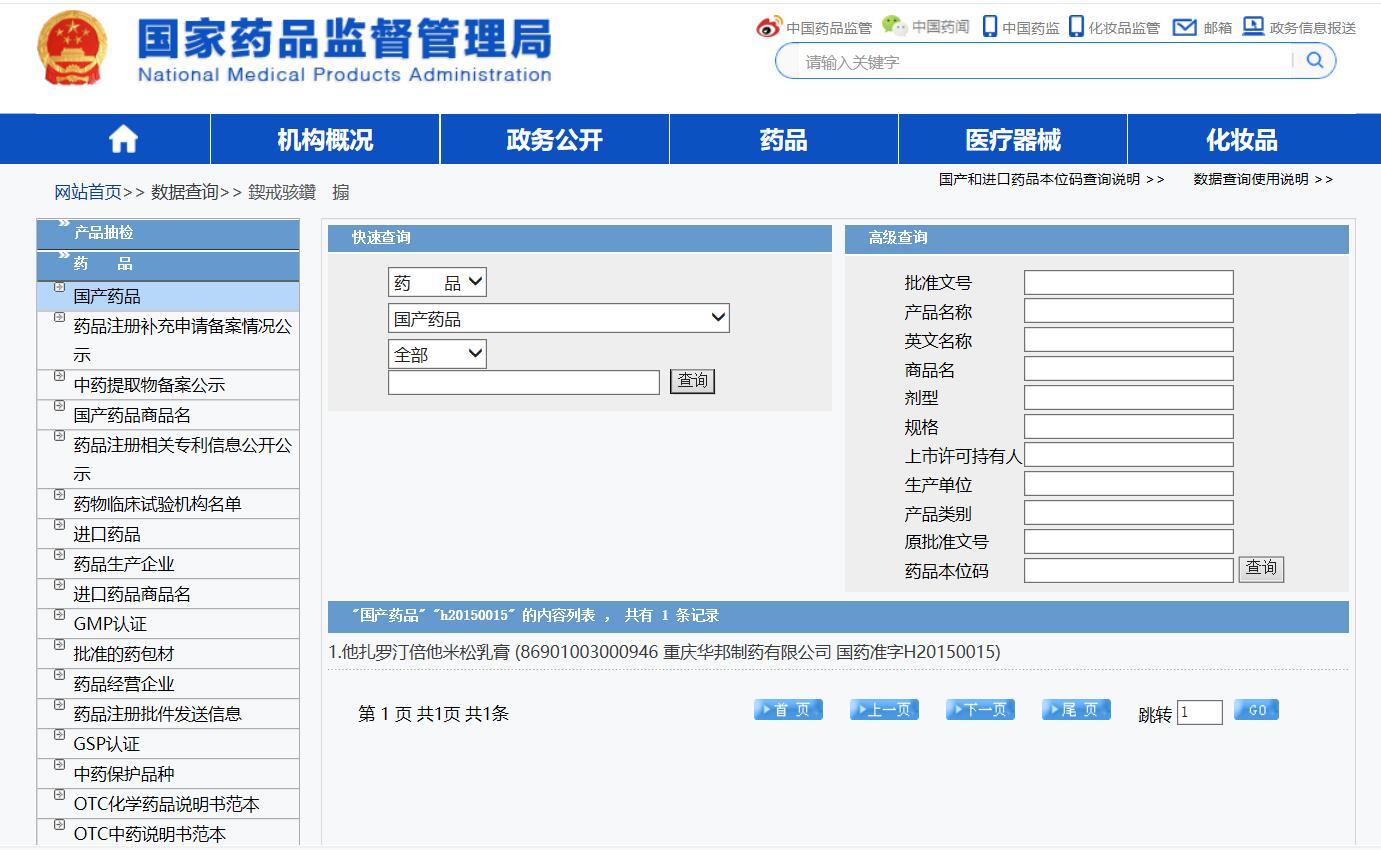Go to first page with 首页 button

click(x=788, y=709)
